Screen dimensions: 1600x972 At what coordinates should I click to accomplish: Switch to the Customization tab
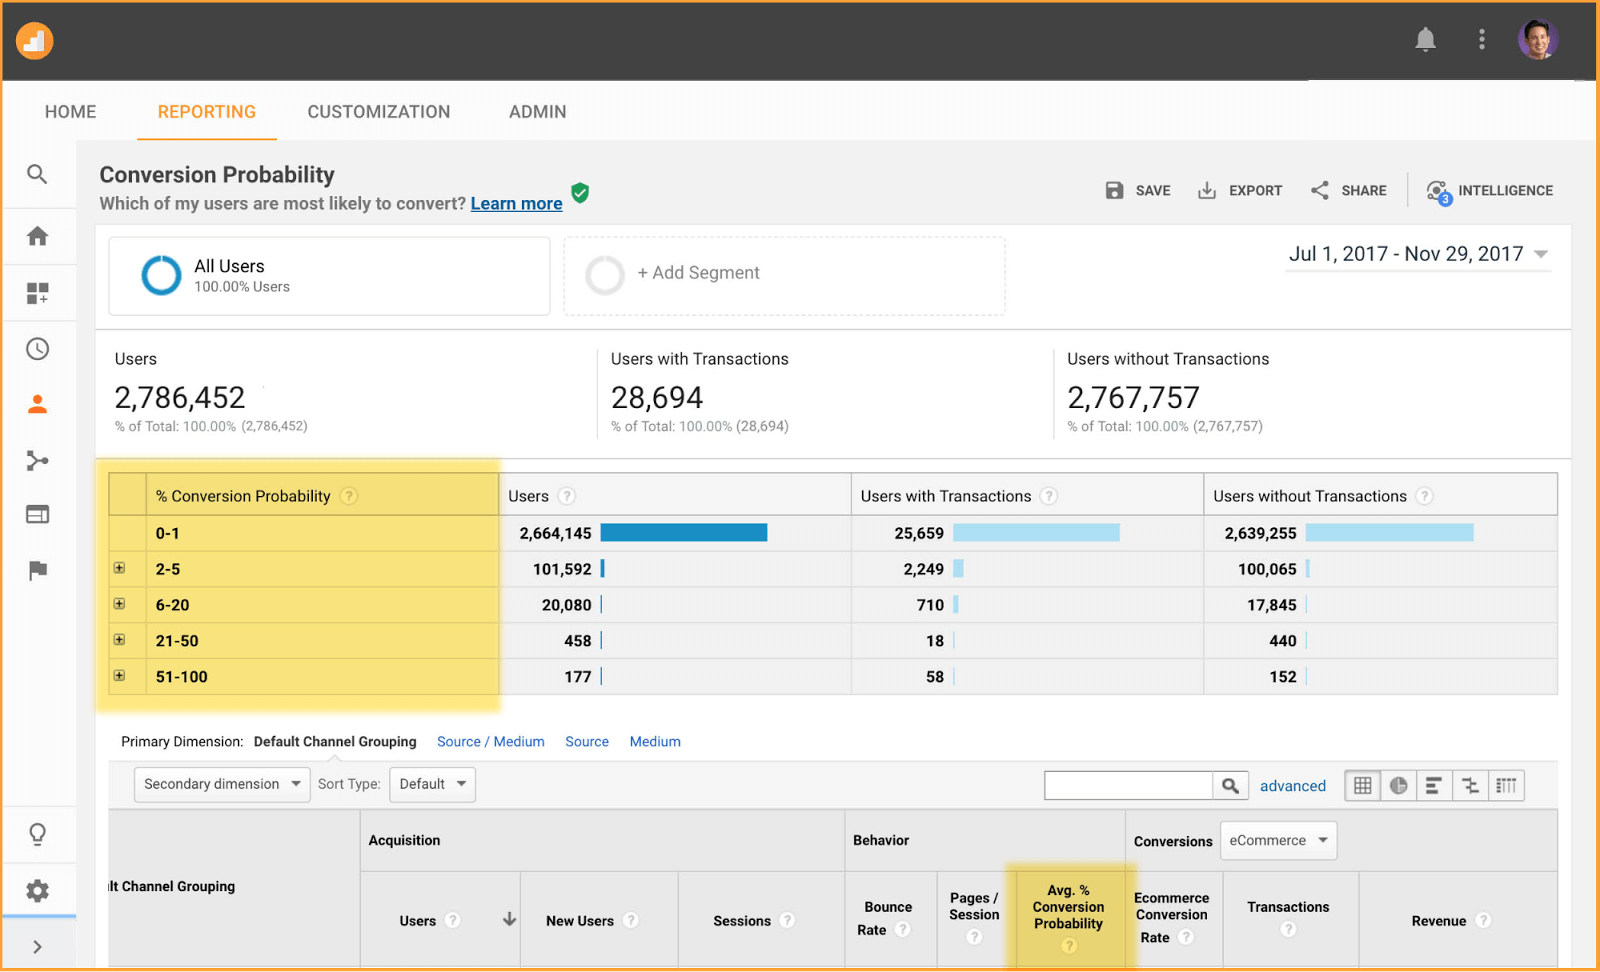tap(378, 112)
